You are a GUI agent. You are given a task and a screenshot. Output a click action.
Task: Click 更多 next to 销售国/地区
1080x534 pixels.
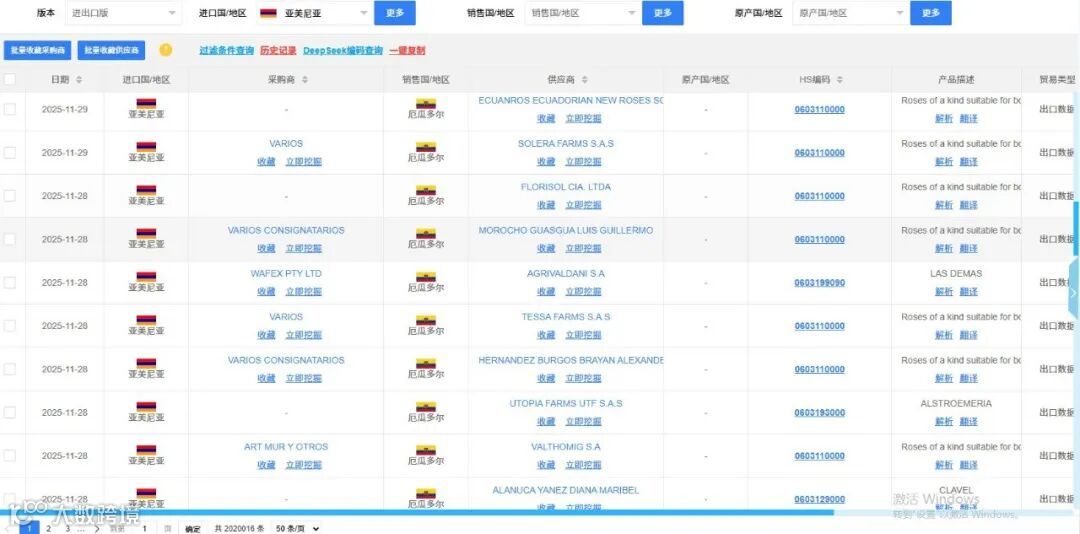point(663,13)
